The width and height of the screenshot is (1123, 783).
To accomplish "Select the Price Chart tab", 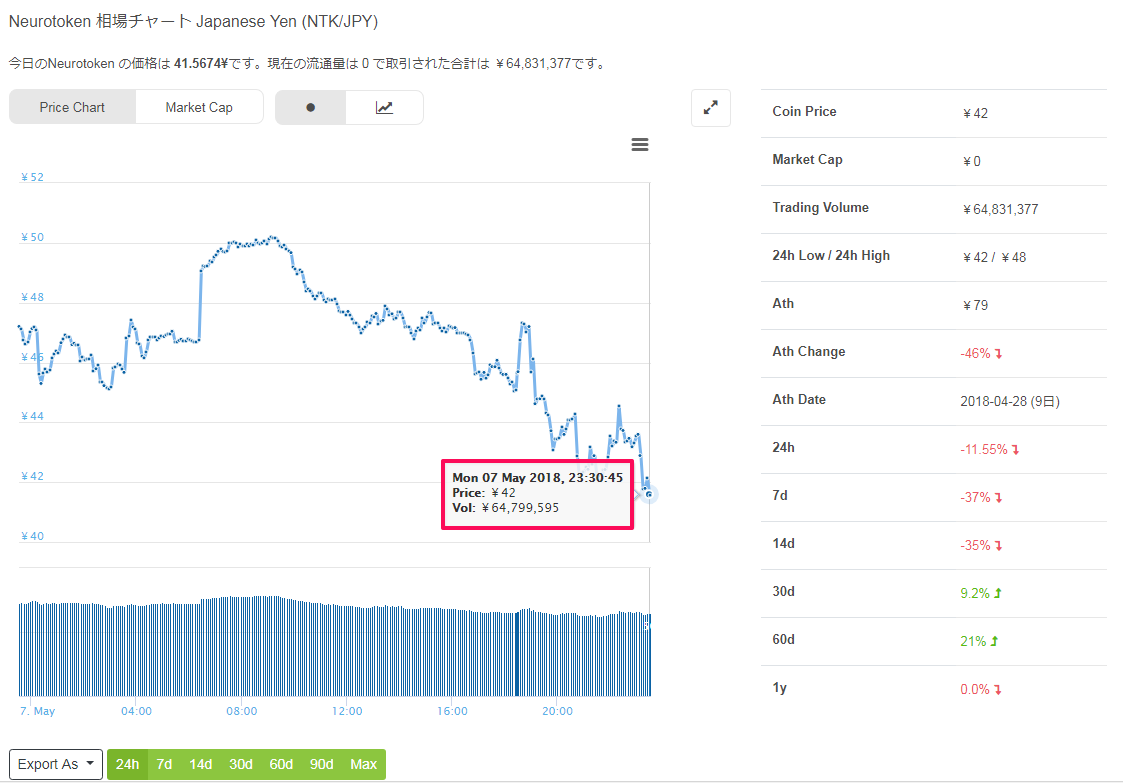I will [72, 108].
